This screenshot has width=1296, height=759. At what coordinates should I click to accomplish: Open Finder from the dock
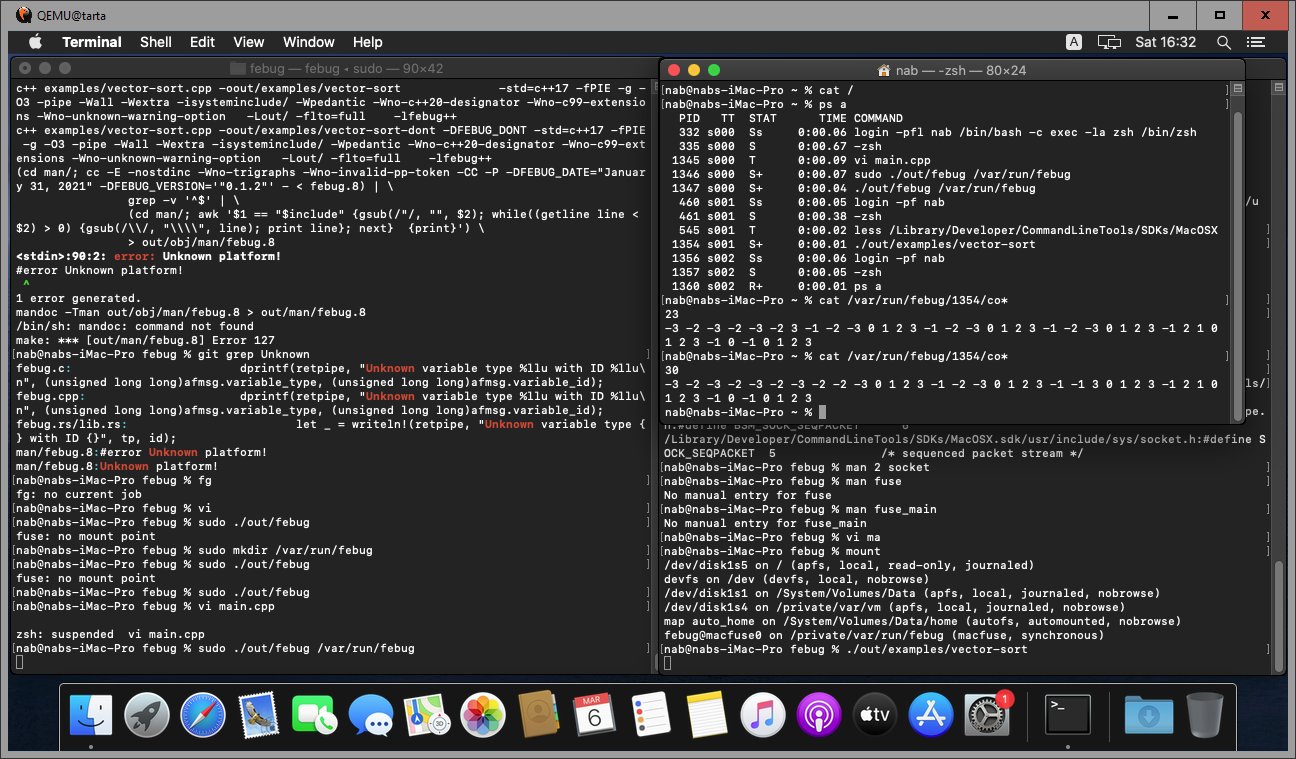[x=91, y=715]
